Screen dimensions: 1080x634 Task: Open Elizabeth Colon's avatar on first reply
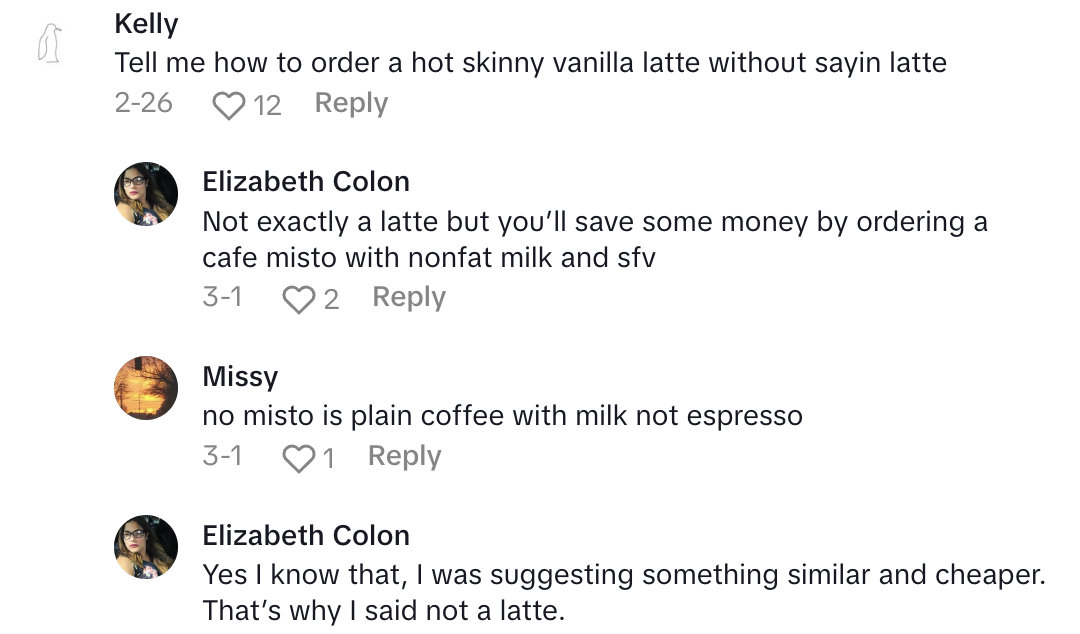pyautogui.click(x=146, y=194)
